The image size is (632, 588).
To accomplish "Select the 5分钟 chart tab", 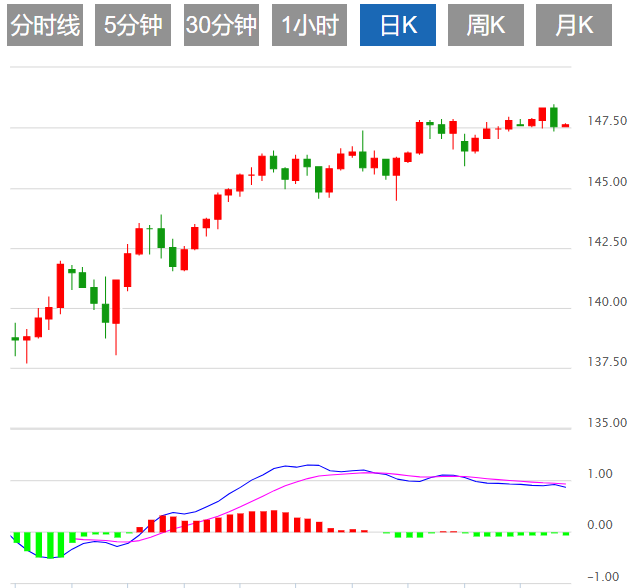I will tap(133, 26).
